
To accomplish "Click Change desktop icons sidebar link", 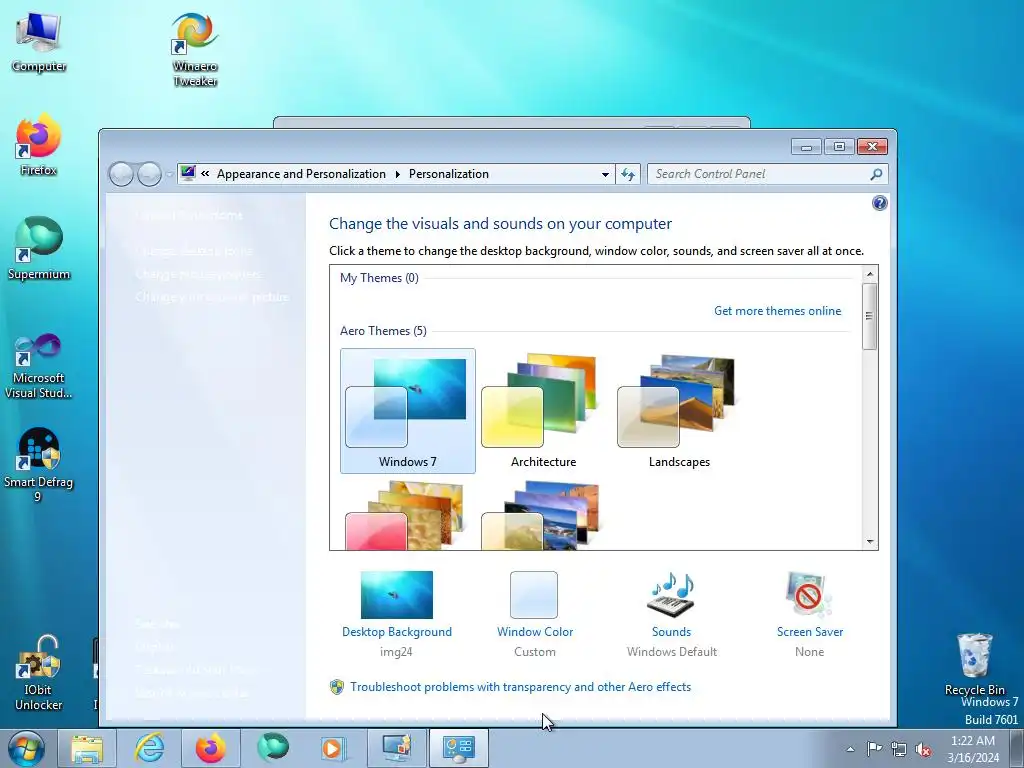I will [x=194, y=251].
